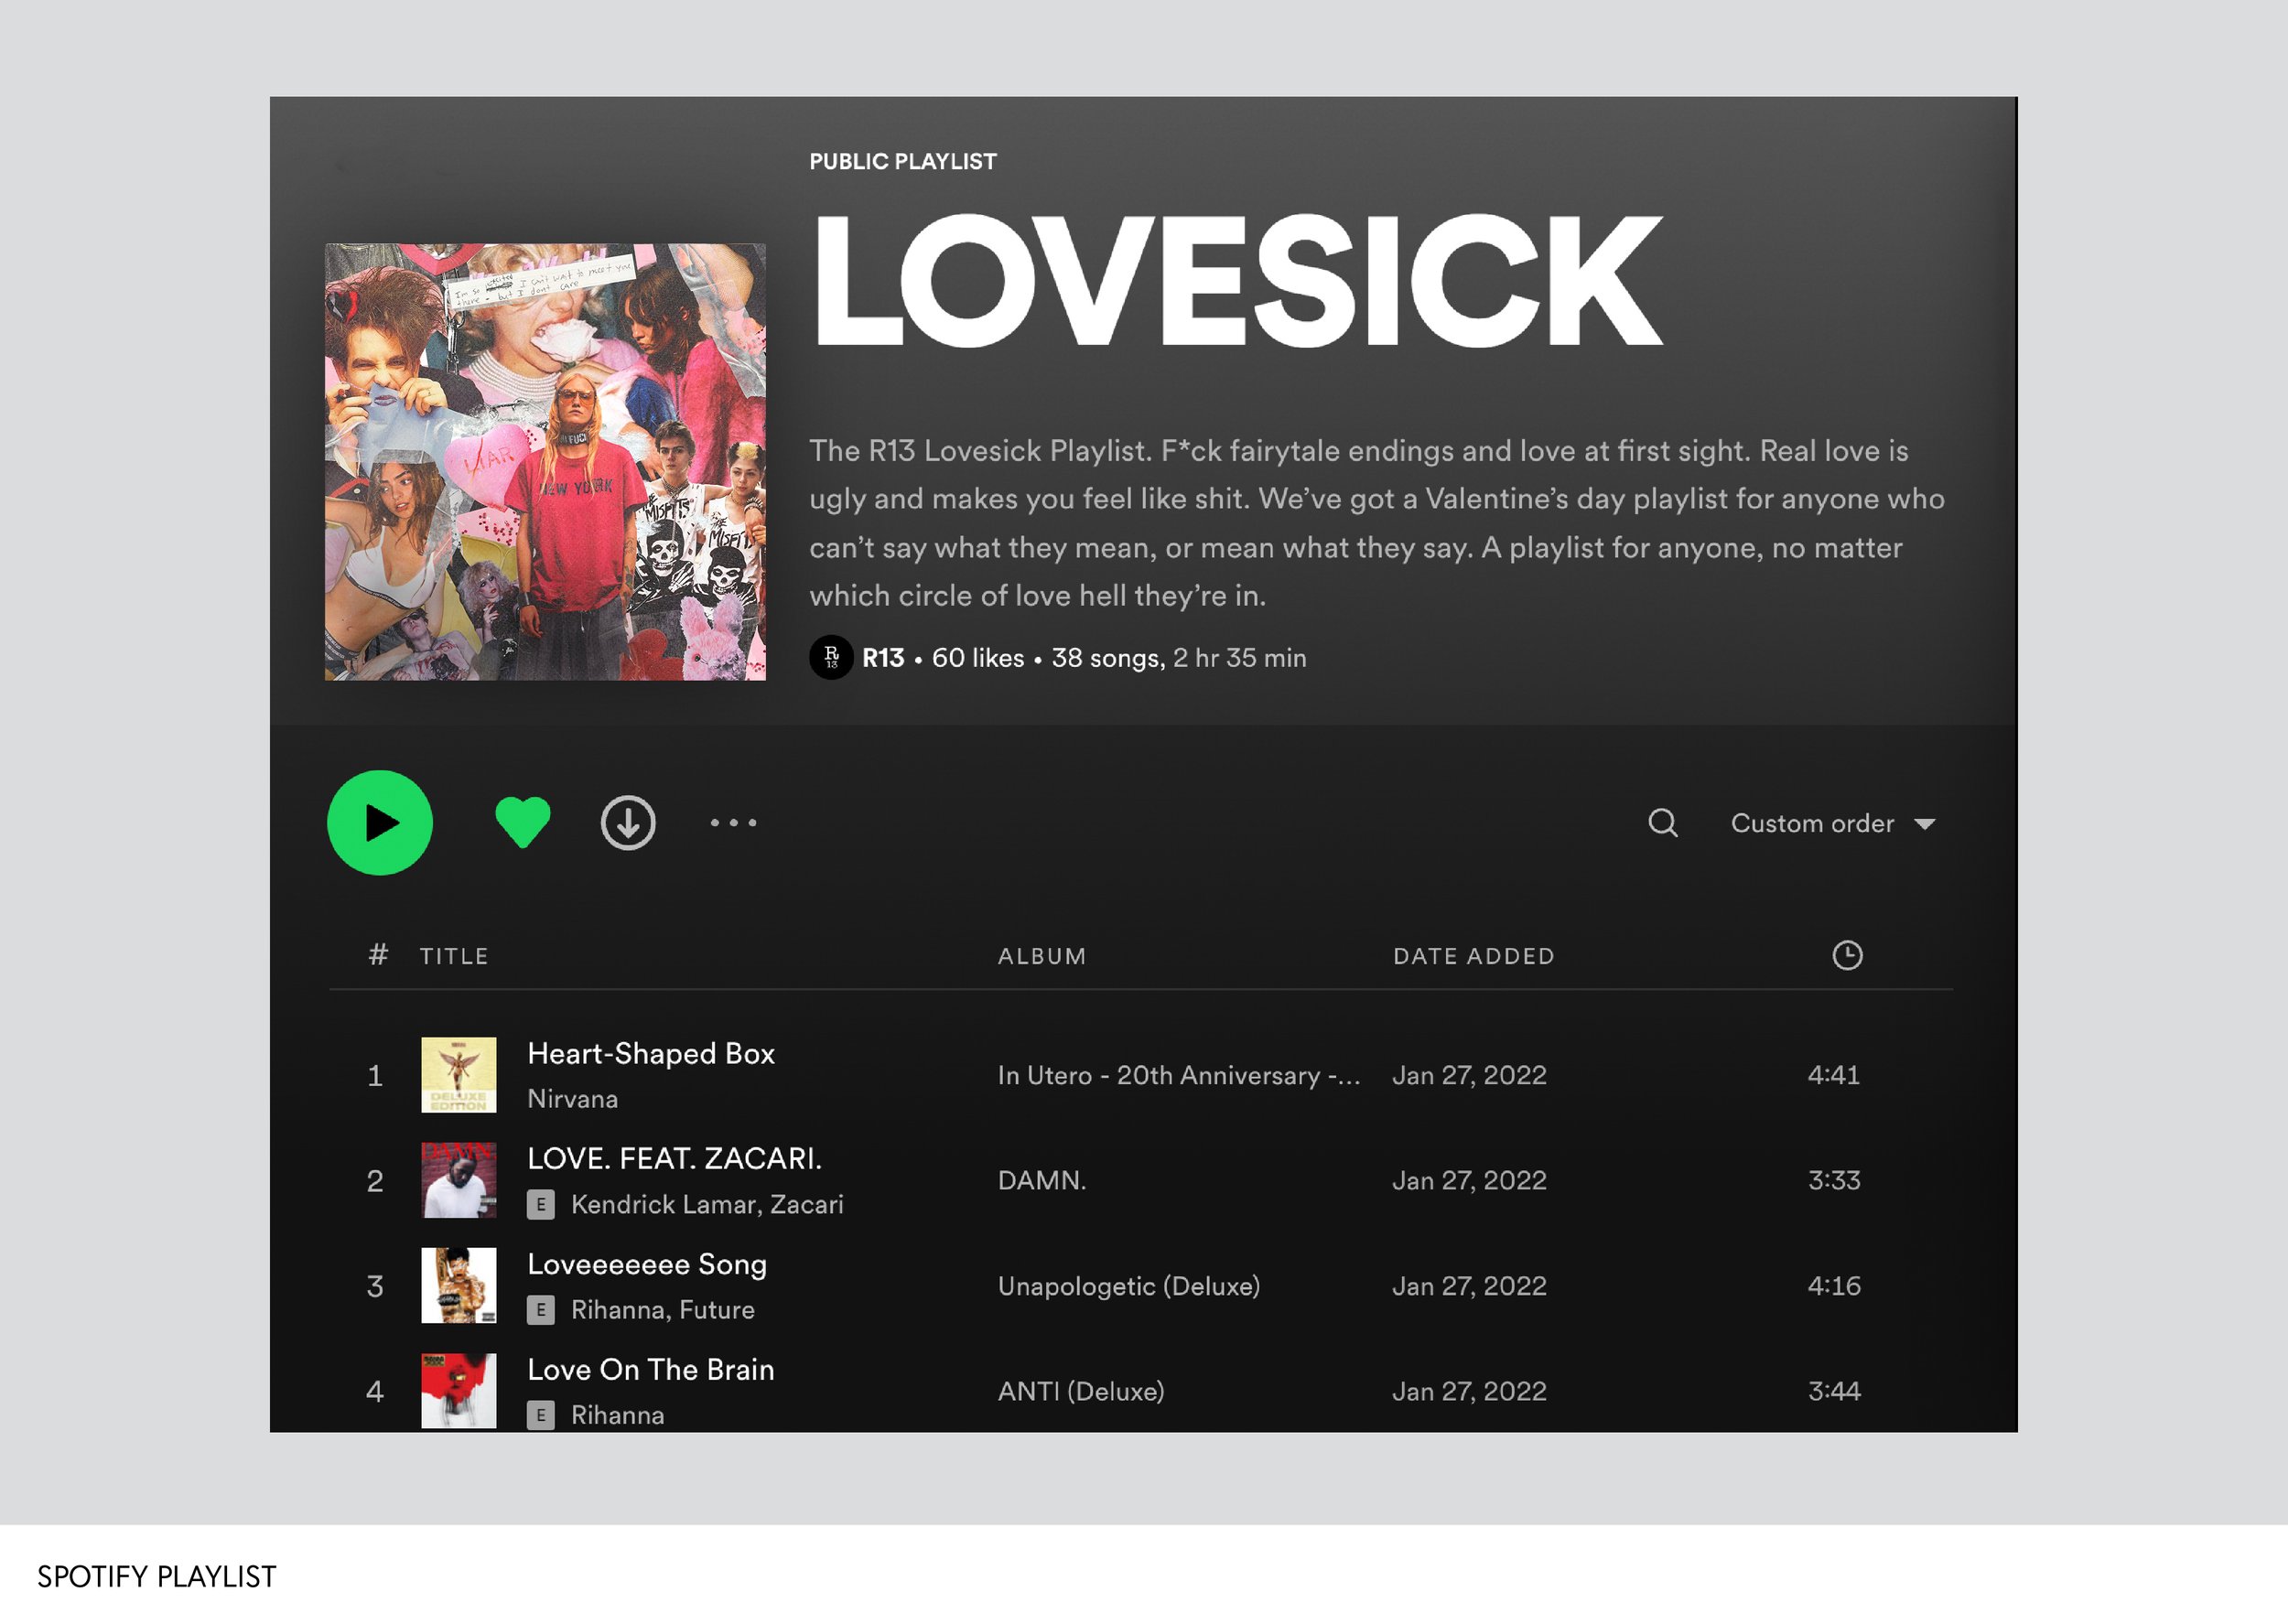Unlike the playlist with the green heart
2288x1624 pixels.
tap(523, 823)
